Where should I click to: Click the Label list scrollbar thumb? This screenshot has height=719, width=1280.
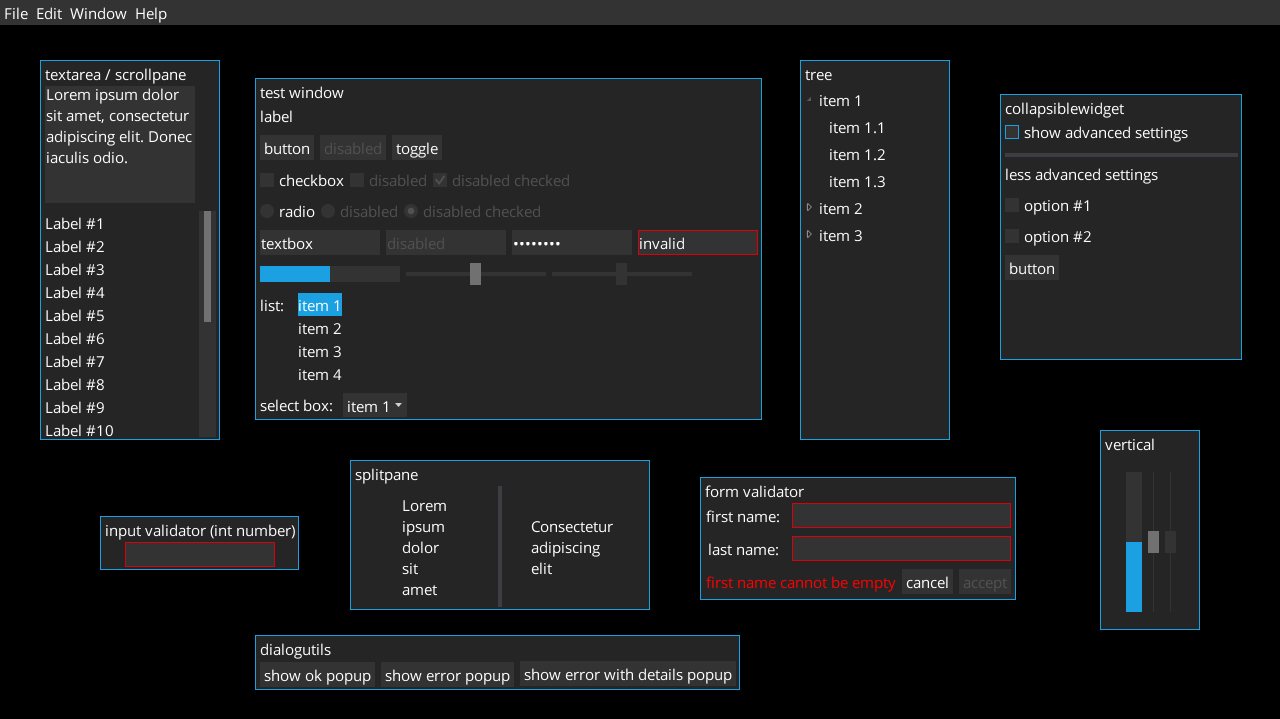point(207,266)
